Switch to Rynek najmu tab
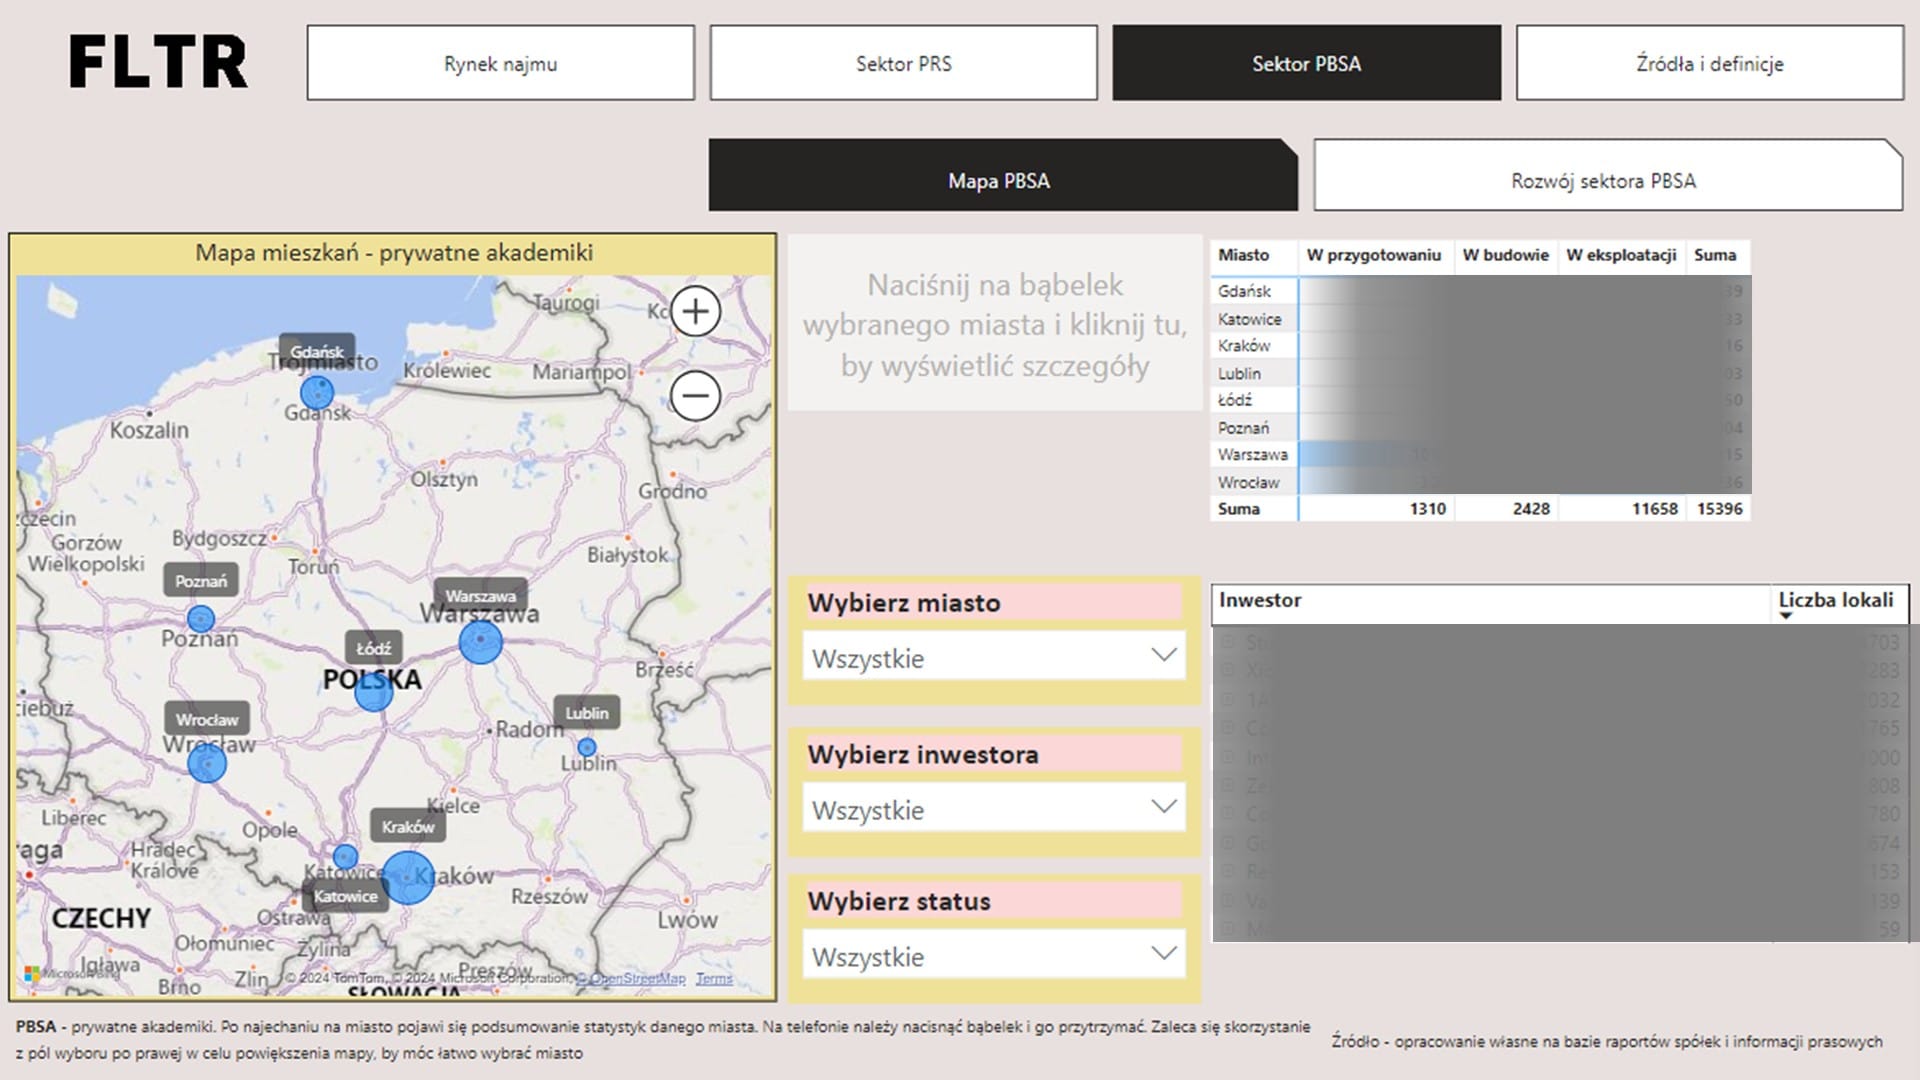Image resolution: width=1920 pixels, height=1080 pixels. [500, 63]
